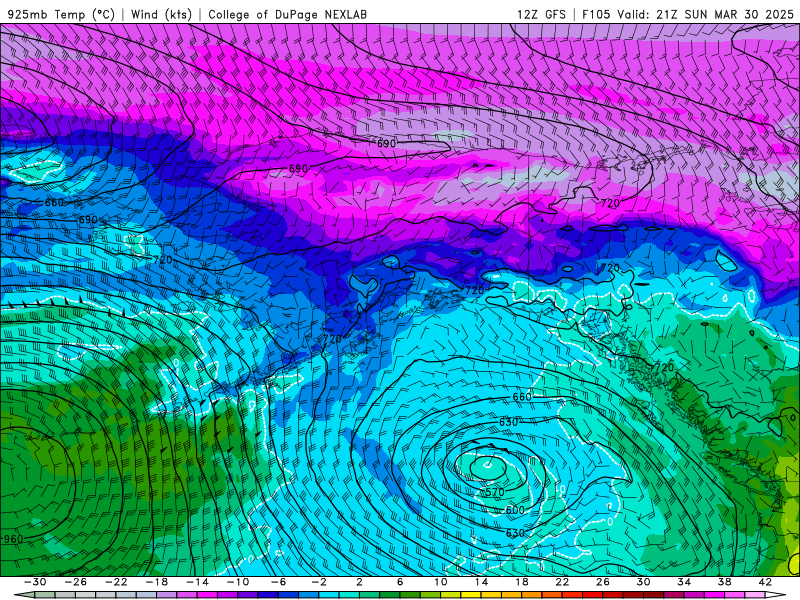The image size is (800, 600).
Task: Select the -14 value on the temperature scale
Action: coord(197,582)
